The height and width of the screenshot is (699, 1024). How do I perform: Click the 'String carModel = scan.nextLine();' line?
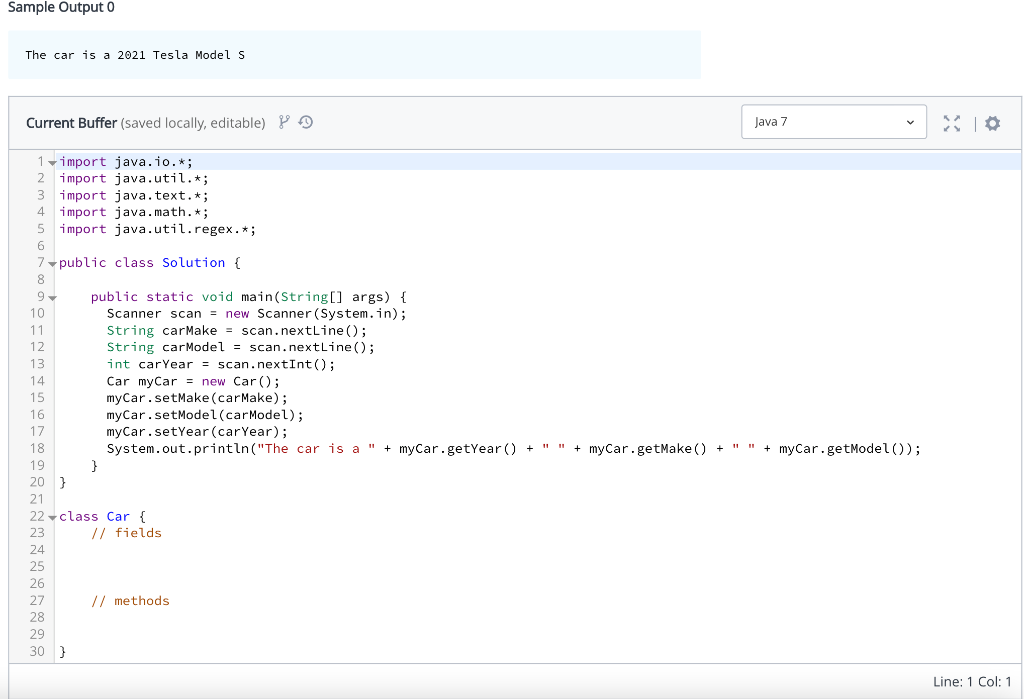tap(241, 347)
